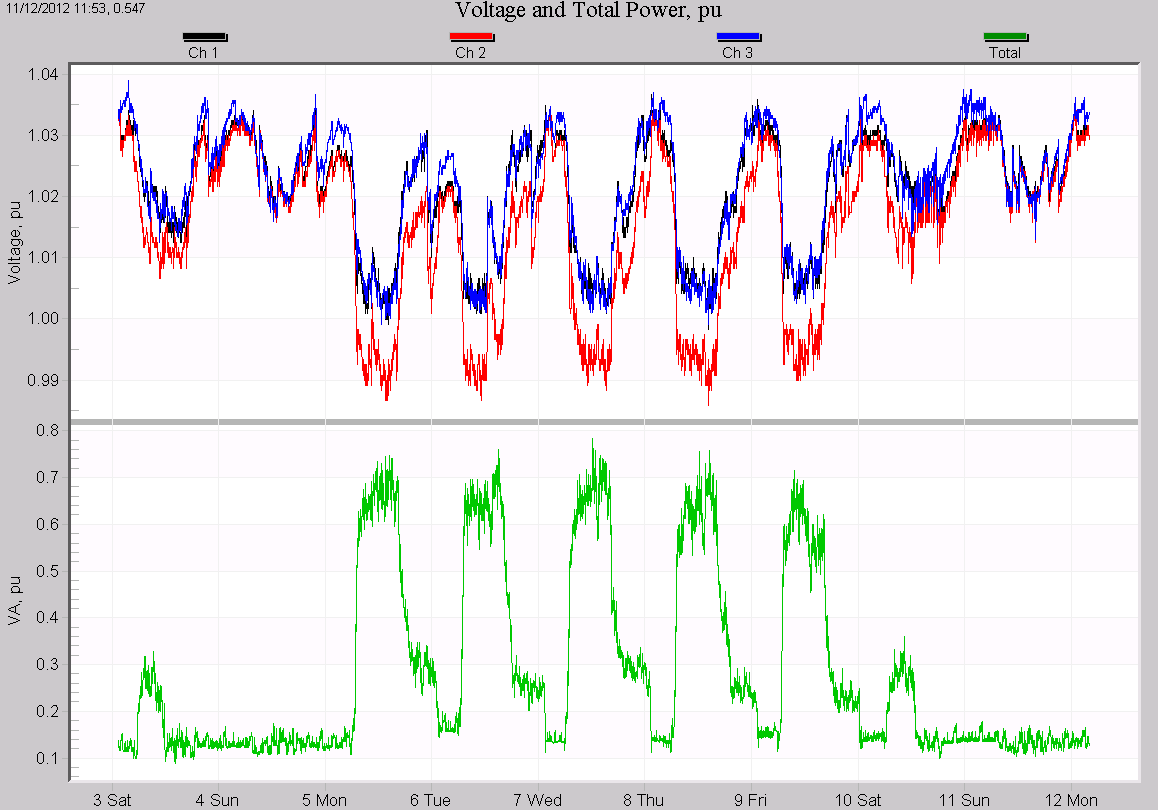
Task: Select the Ch 1 black legend swatch
Action: point(205,36)
